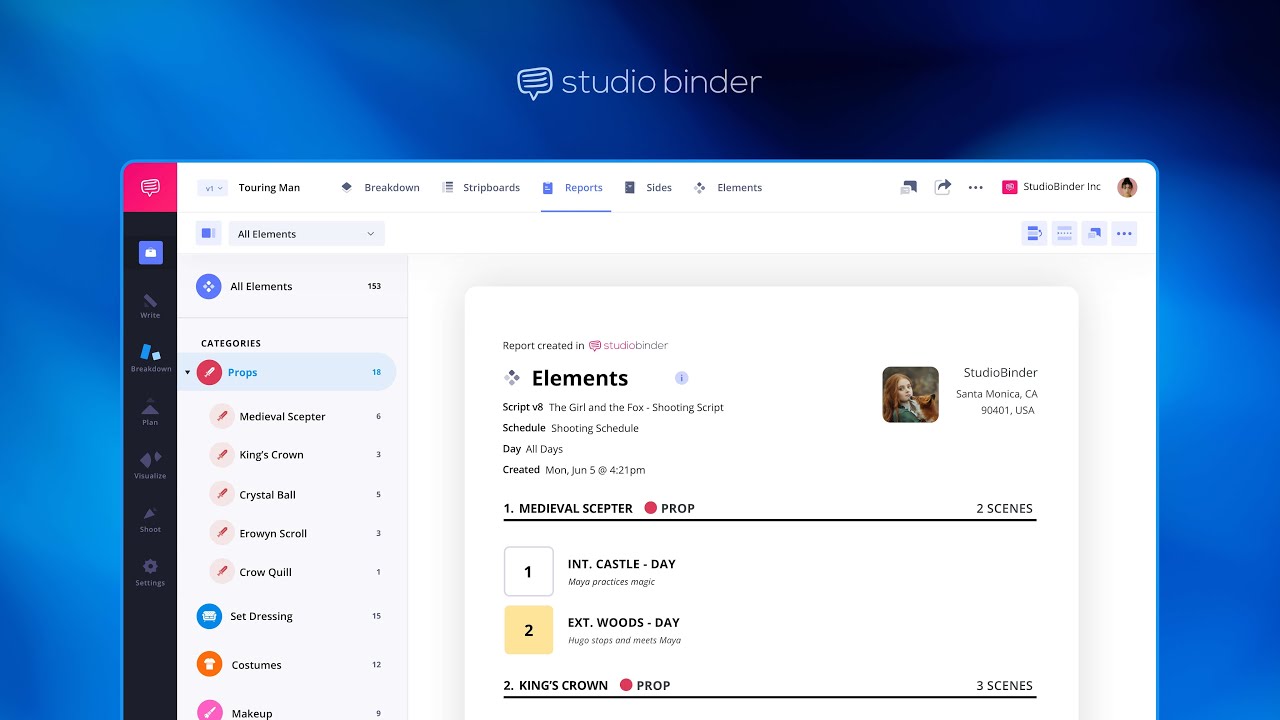Open the Breakdown section in sidebar
This screenshot has height=720, width=1280.
pos(150,358)
